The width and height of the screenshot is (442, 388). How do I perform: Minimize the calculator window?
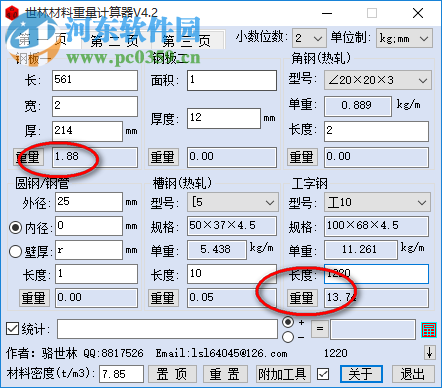click(327, 13)
